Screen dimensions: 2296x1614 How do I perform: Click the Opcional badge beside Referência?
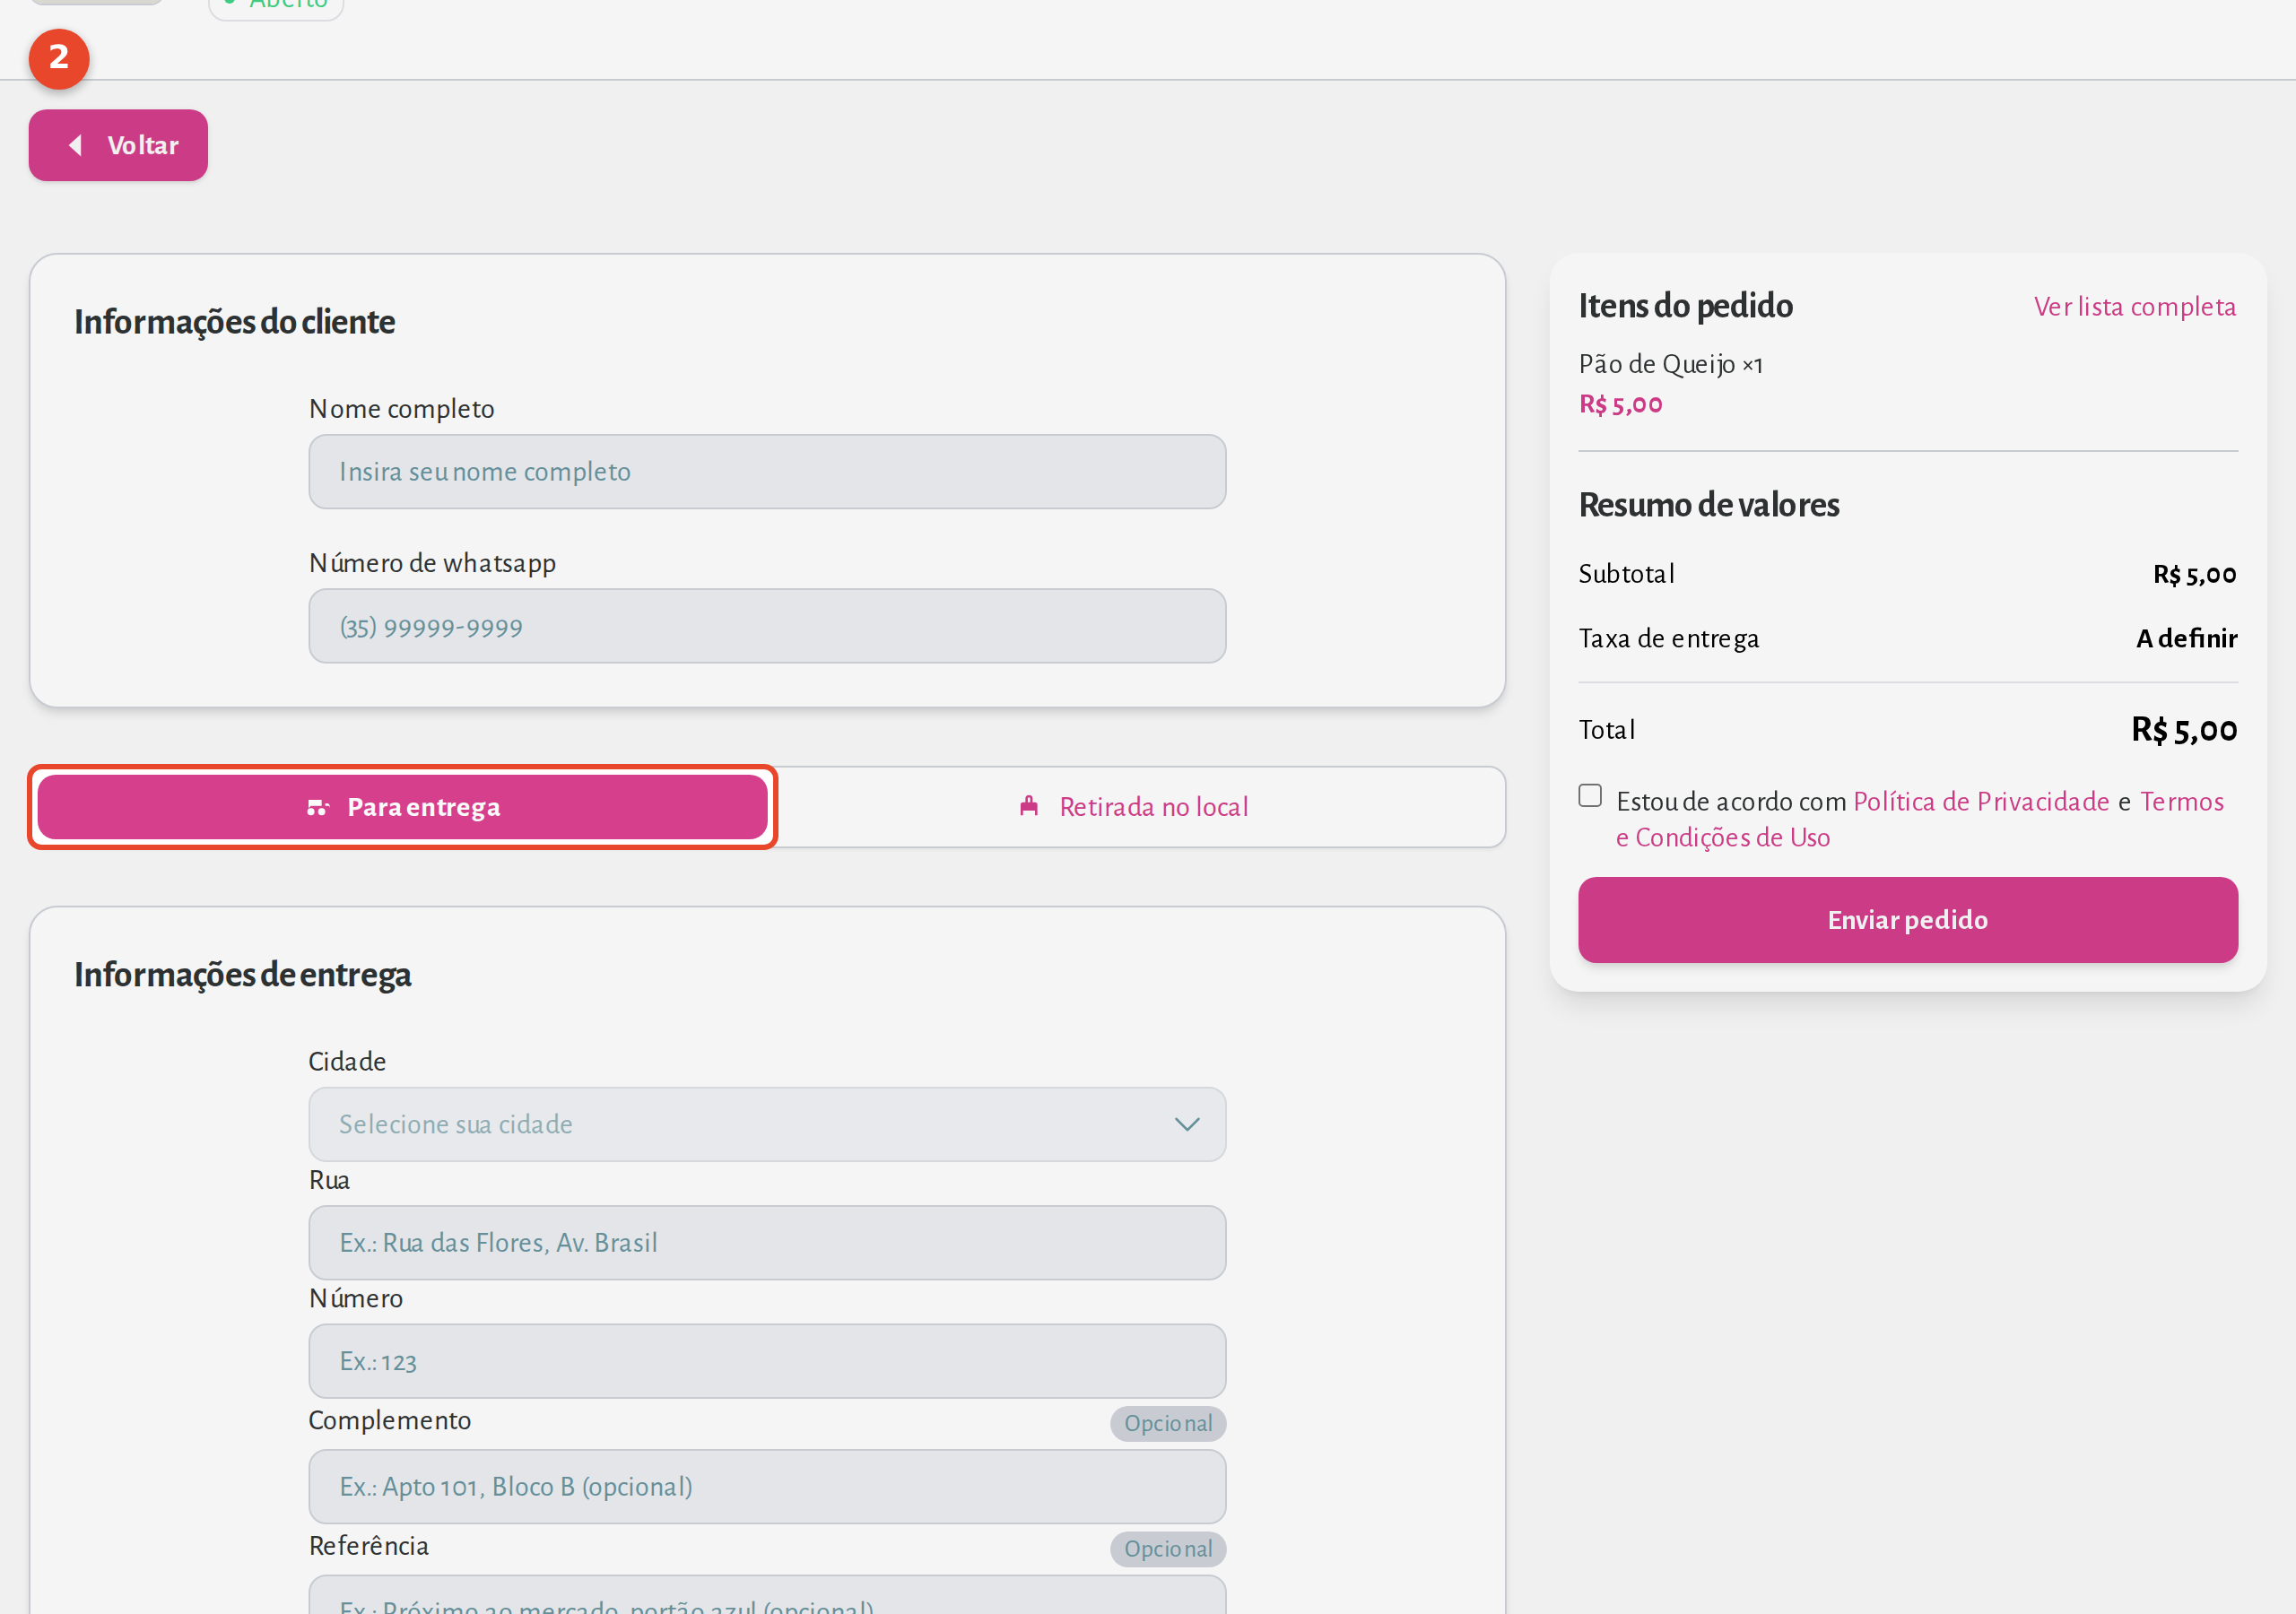[1167, 1549]
